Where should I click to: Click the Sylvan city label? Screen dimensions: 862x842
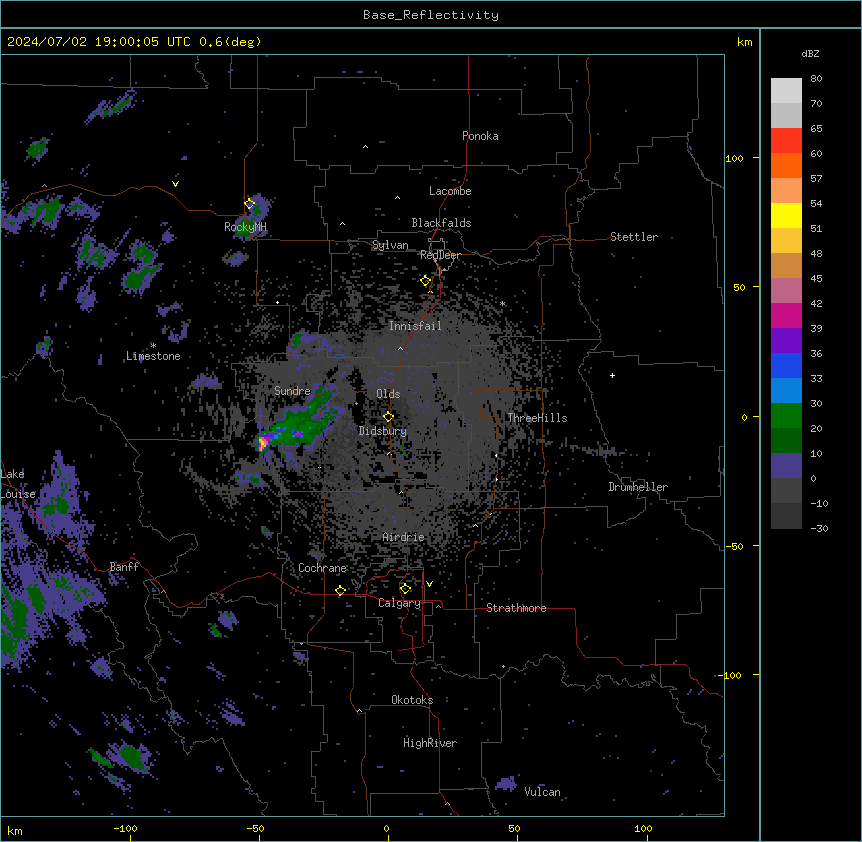(x=390, y=245)
